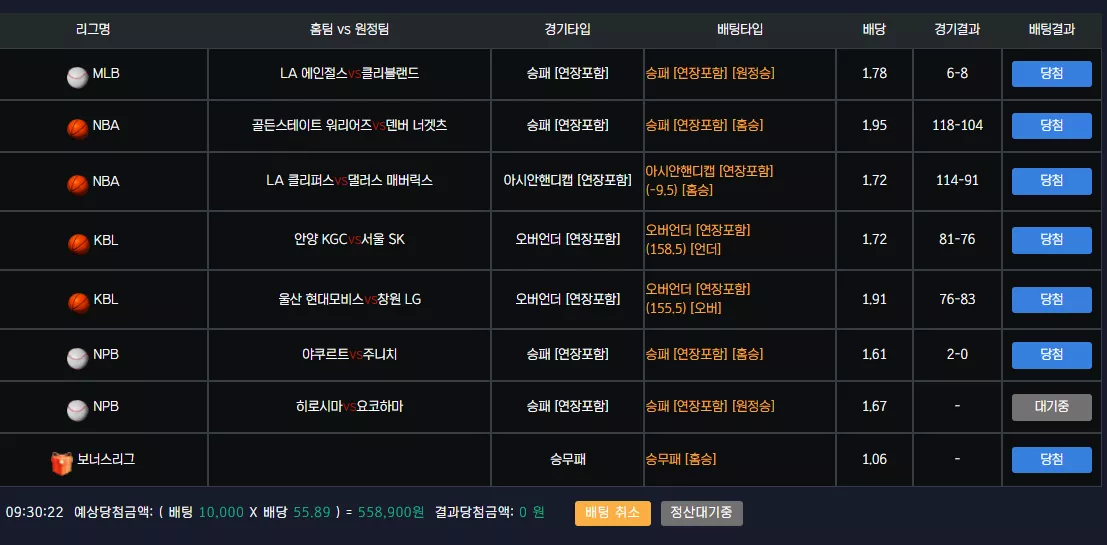Click the 배팅 취소 button

click(612, 513)
